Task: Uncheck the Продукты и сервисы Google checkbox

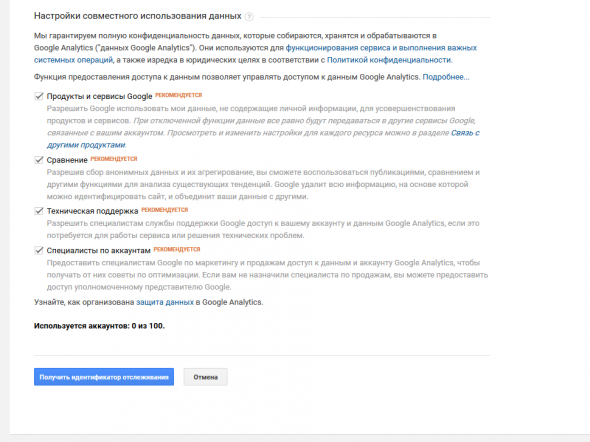Action: pos(39,96)
